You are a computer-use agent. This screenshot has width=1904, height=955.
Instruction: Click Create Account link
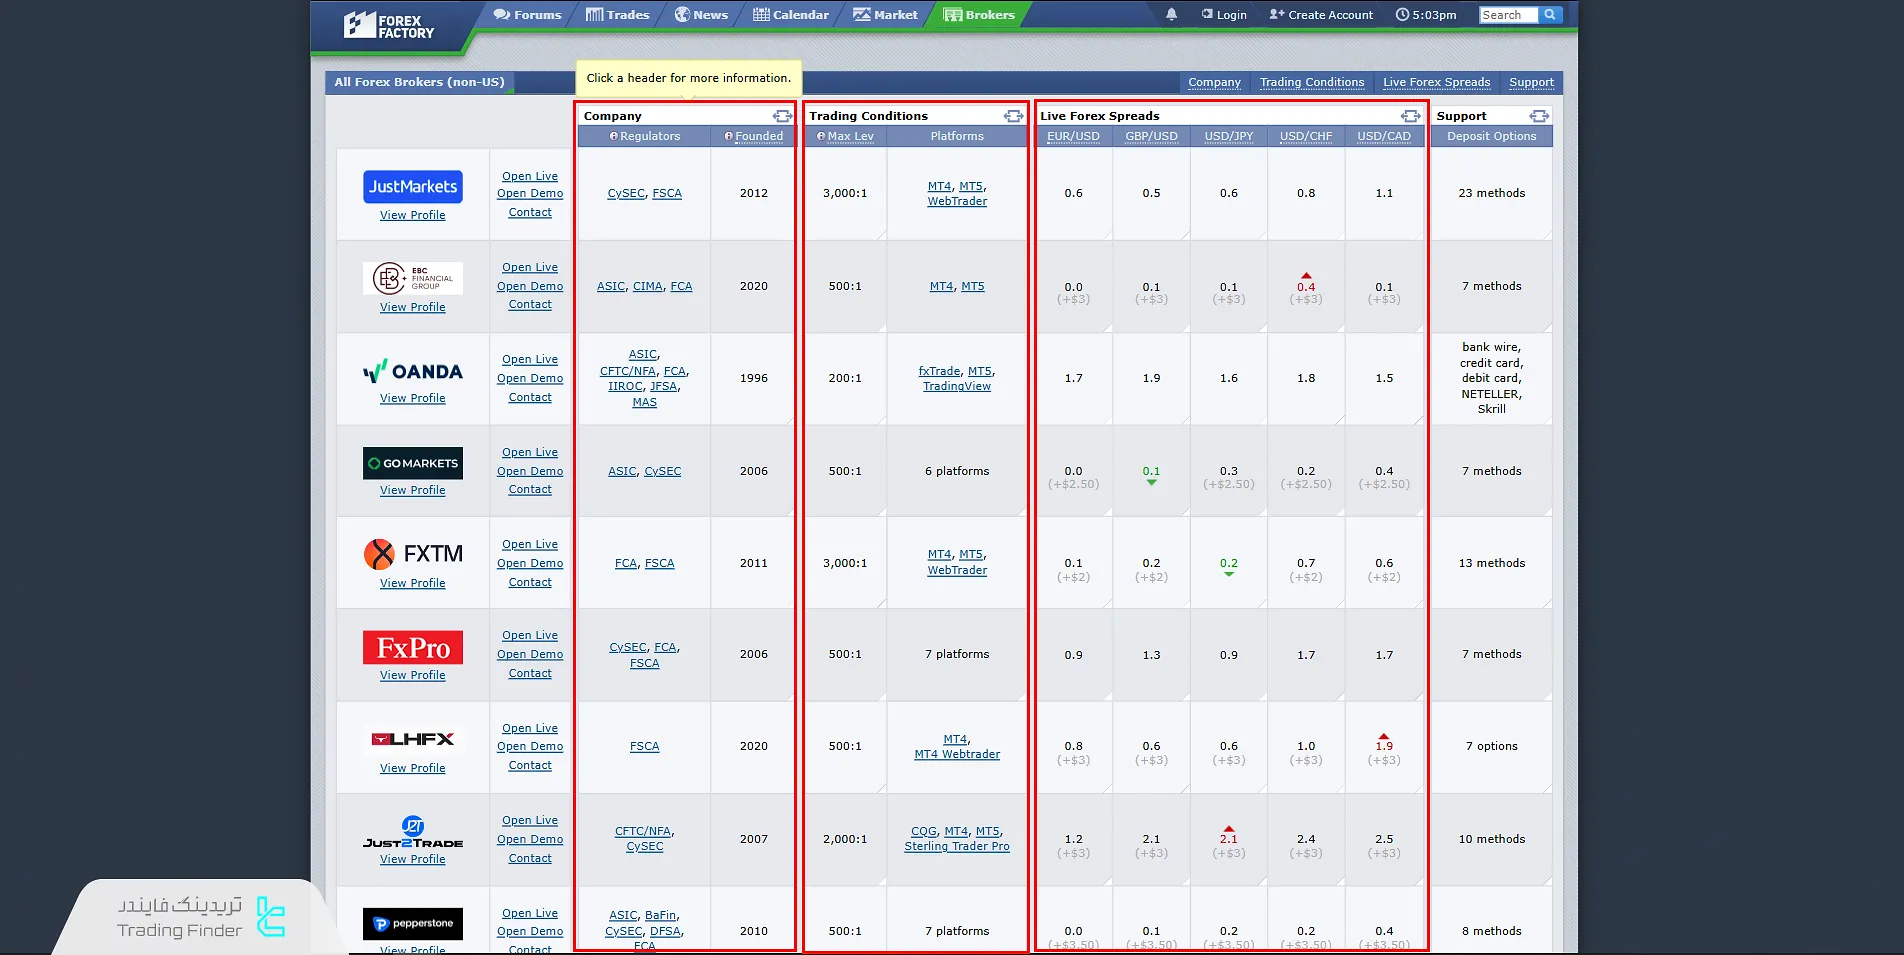click(x=1321, y=15)
